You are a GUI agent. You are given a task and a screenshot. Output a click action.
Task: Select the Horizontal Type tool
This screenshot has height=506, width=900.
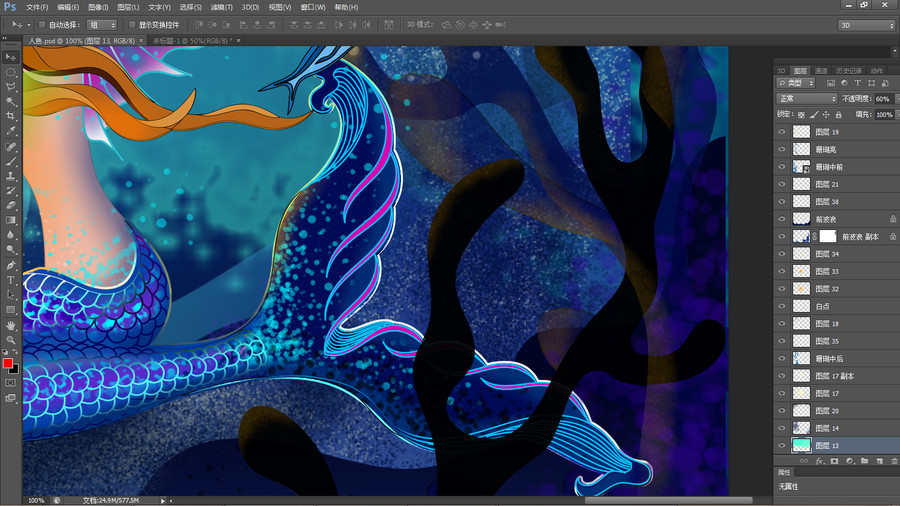pos(10,280)
